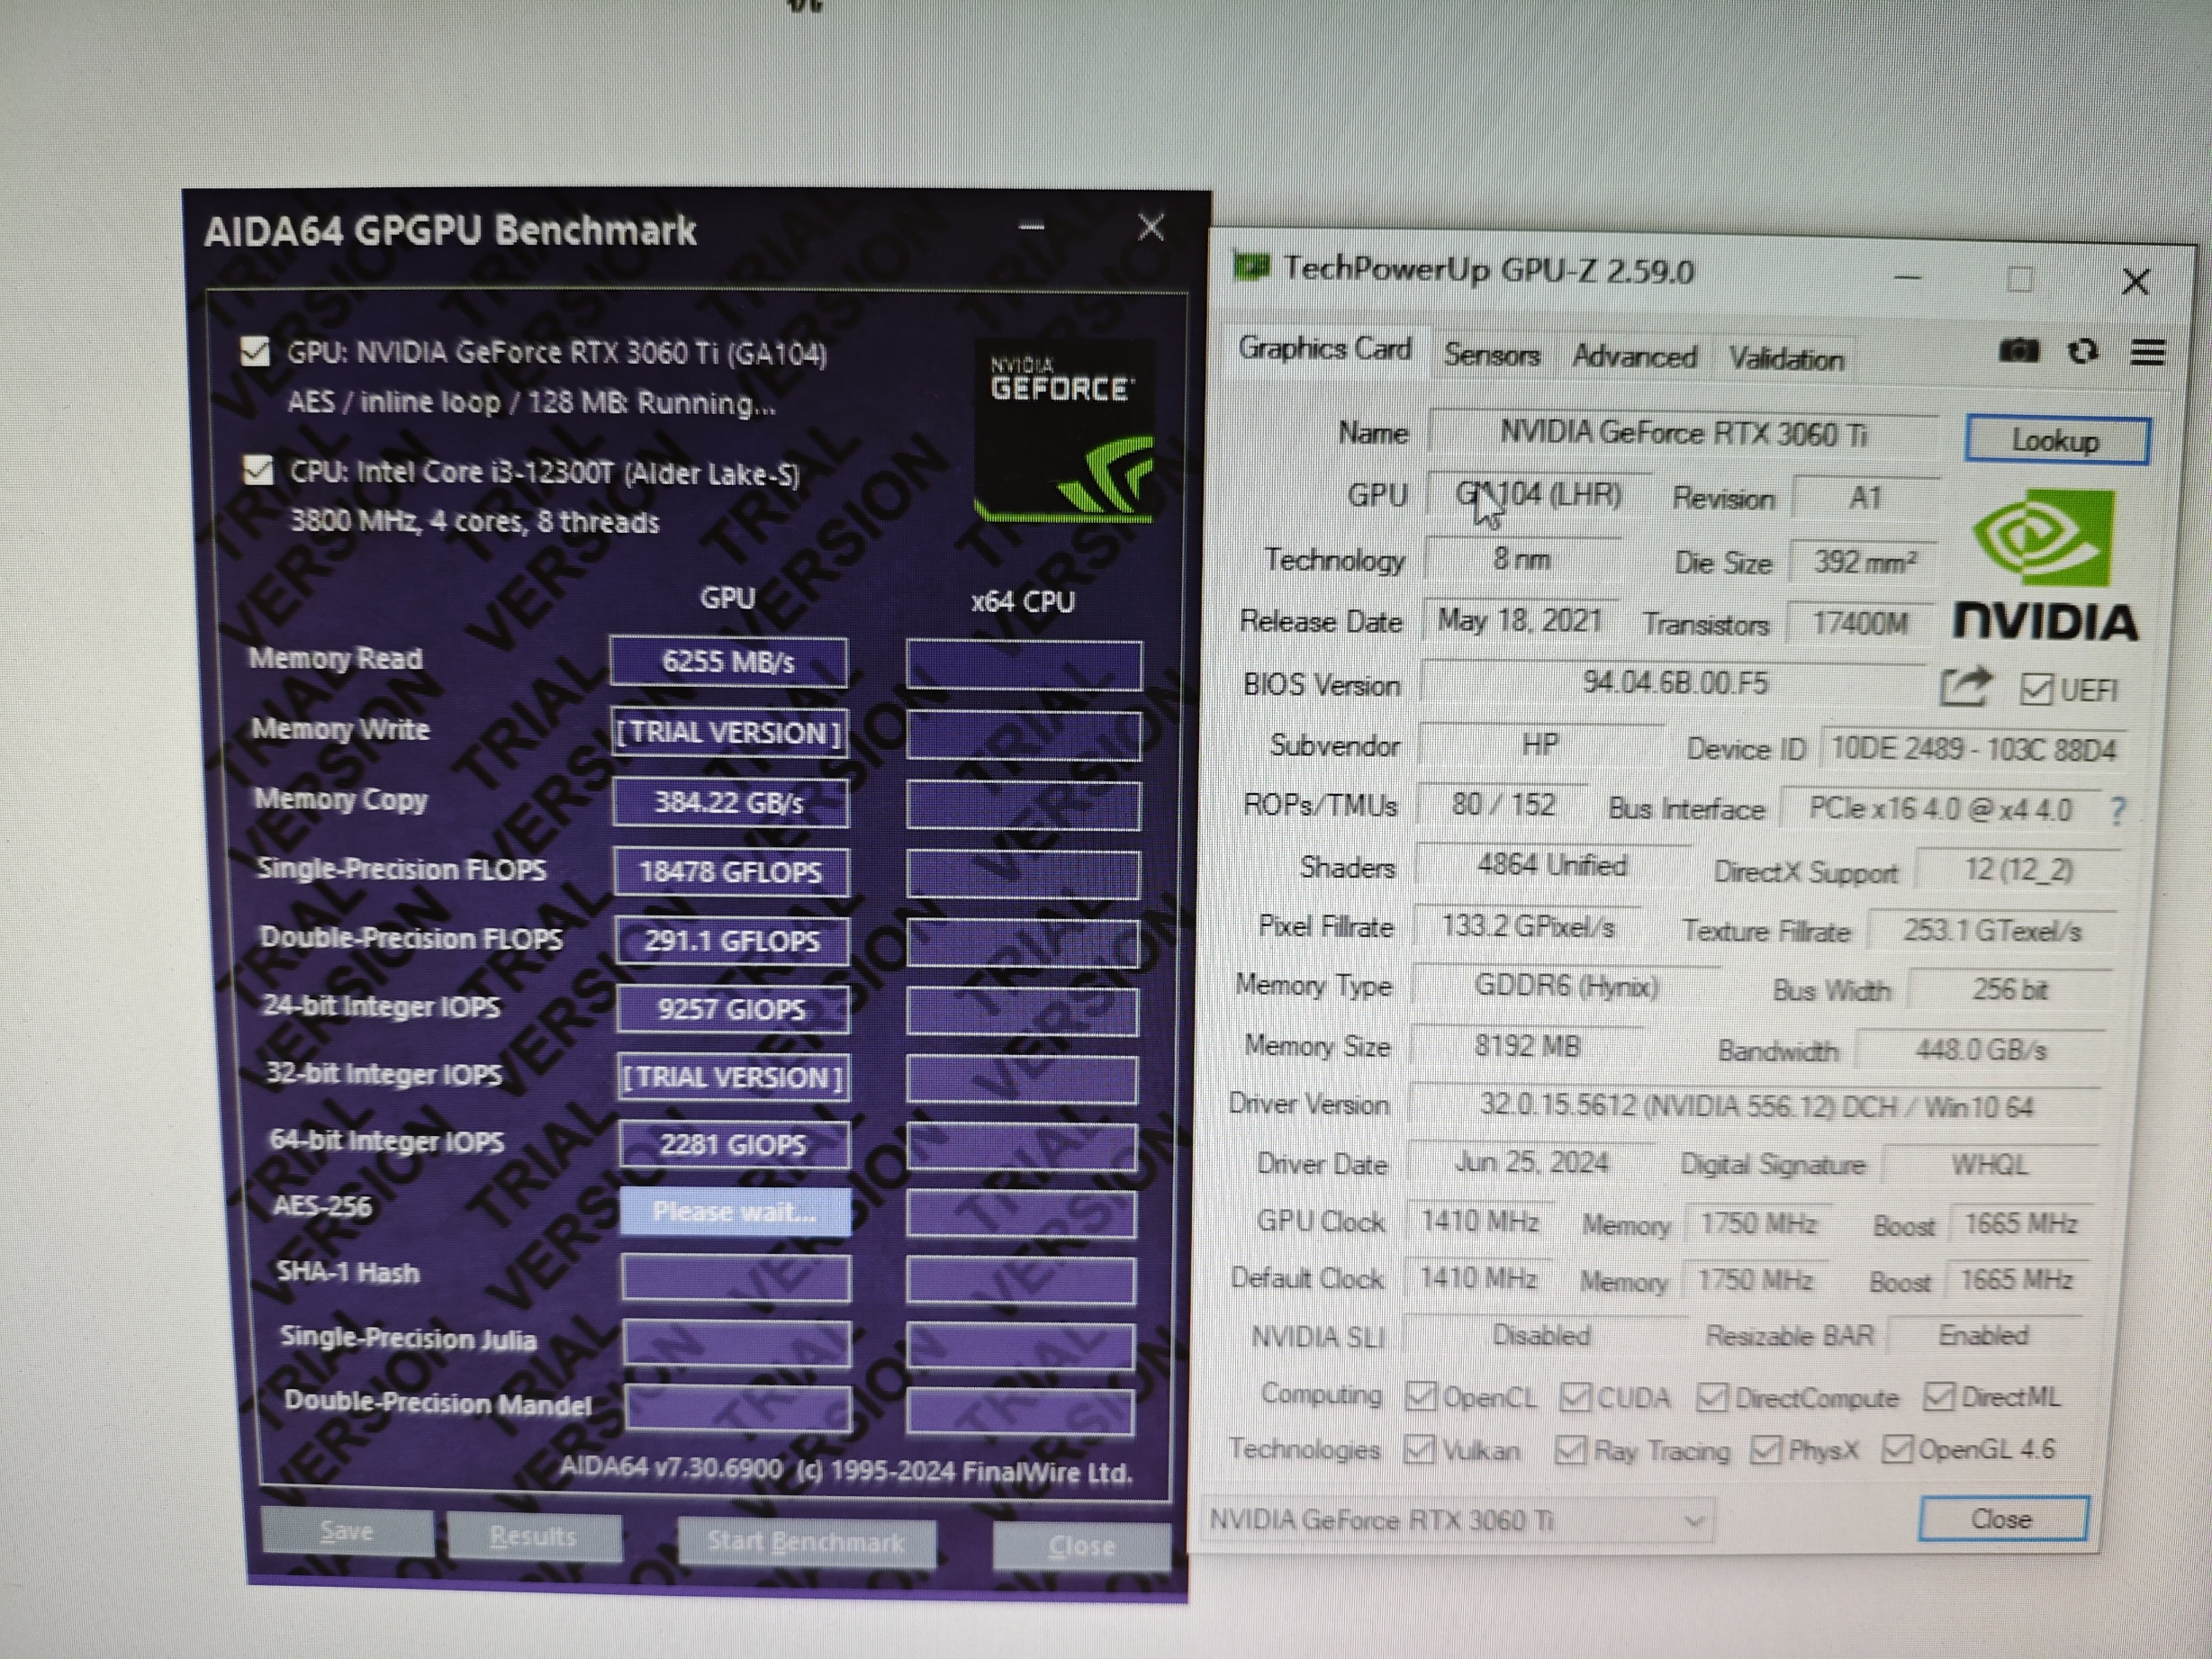Open the Validation tab
This screenshot has width=2212, height=1659.
[x=1786, y=359]
